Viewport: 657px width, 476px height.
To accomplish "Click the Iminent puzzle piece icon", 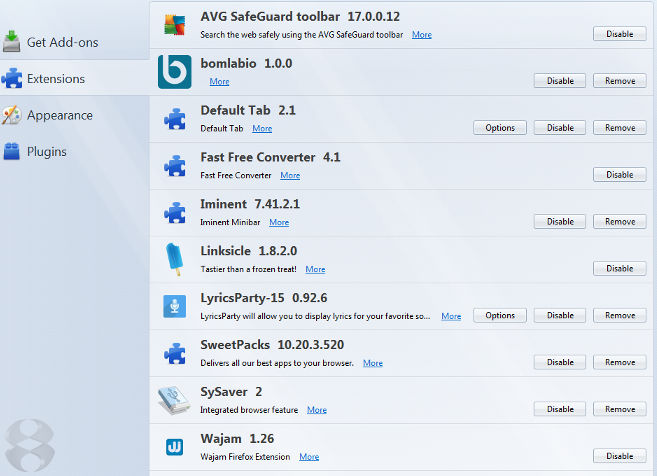I will click(175, 213).
